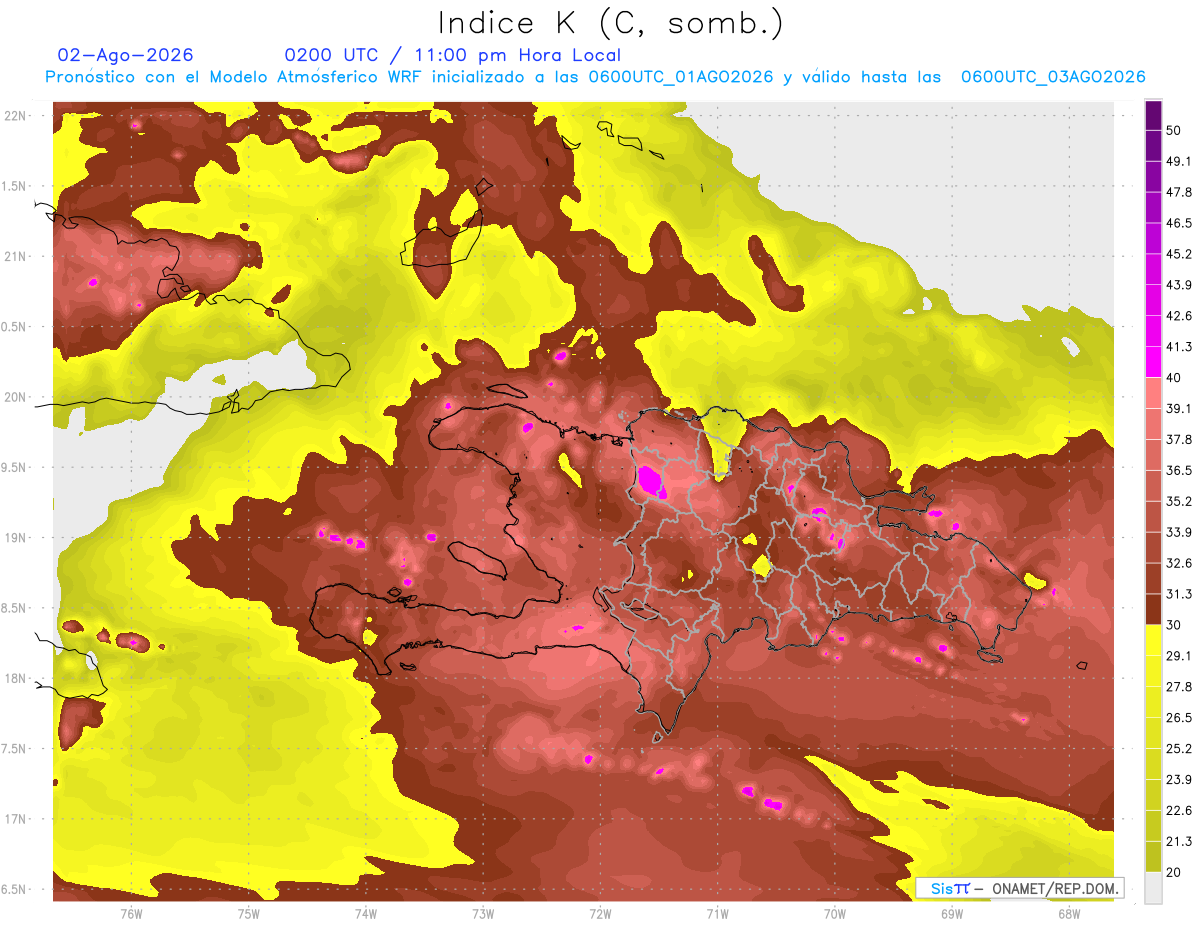Viewport: 1200px width, 927px height.
Task: Click the "39.1" color scale value
Action: click(1180, 408)
